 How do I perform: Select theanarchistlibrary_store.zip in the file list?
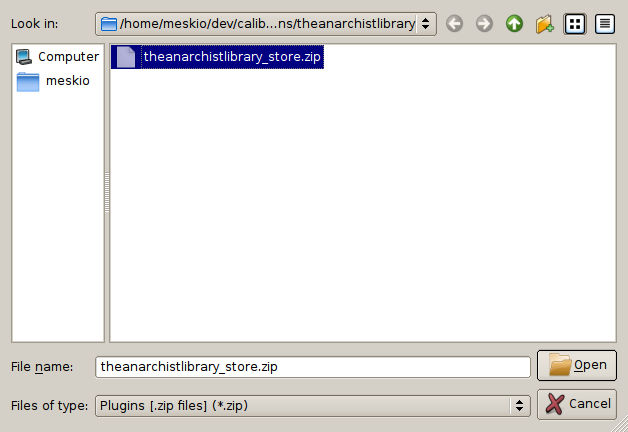pos(217,56)
